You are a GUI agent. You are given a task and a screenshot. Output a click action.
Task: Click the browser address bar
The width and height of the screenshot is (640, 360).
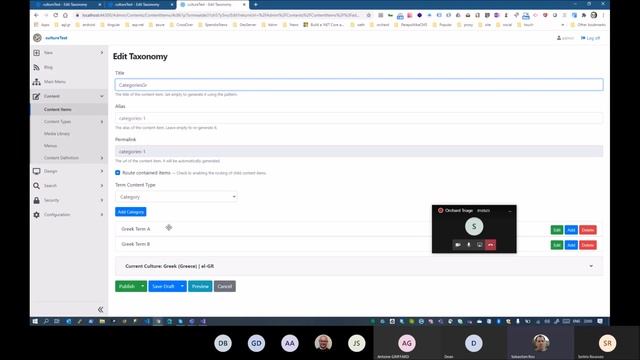(220, 15)
